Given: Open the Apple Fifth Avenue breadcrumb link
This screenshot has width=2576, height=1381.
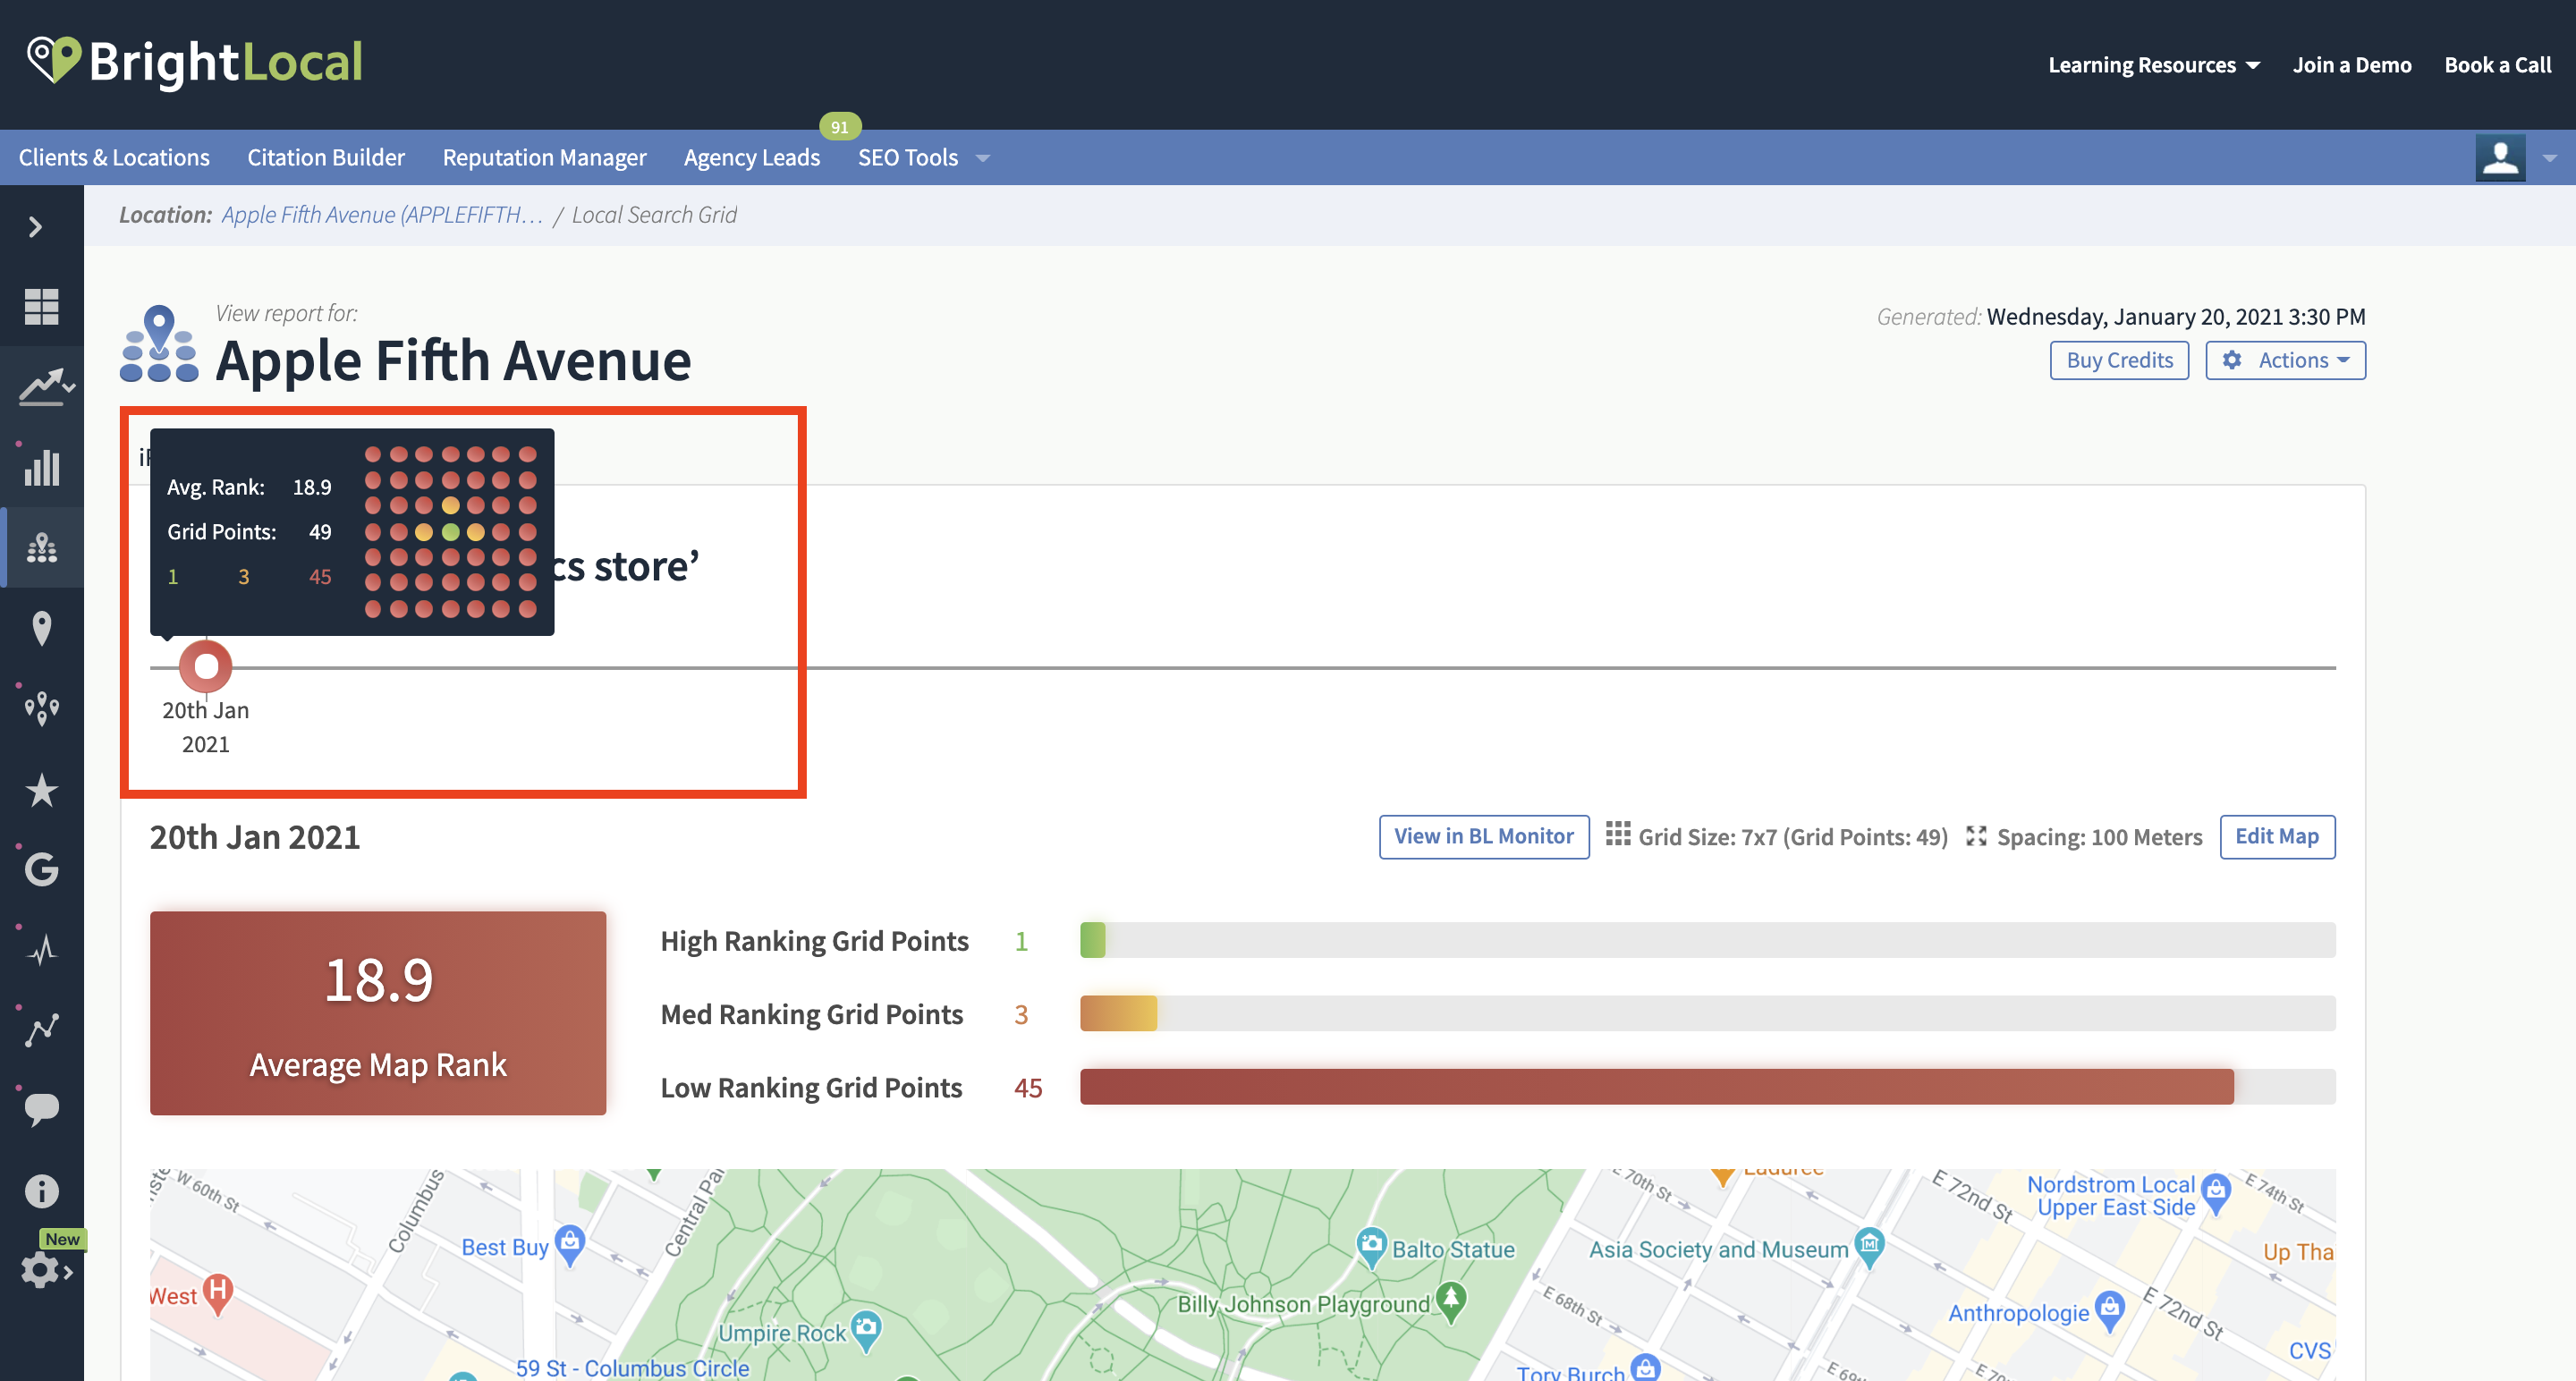Looking at the screenshot, I should tap(382, 215).
